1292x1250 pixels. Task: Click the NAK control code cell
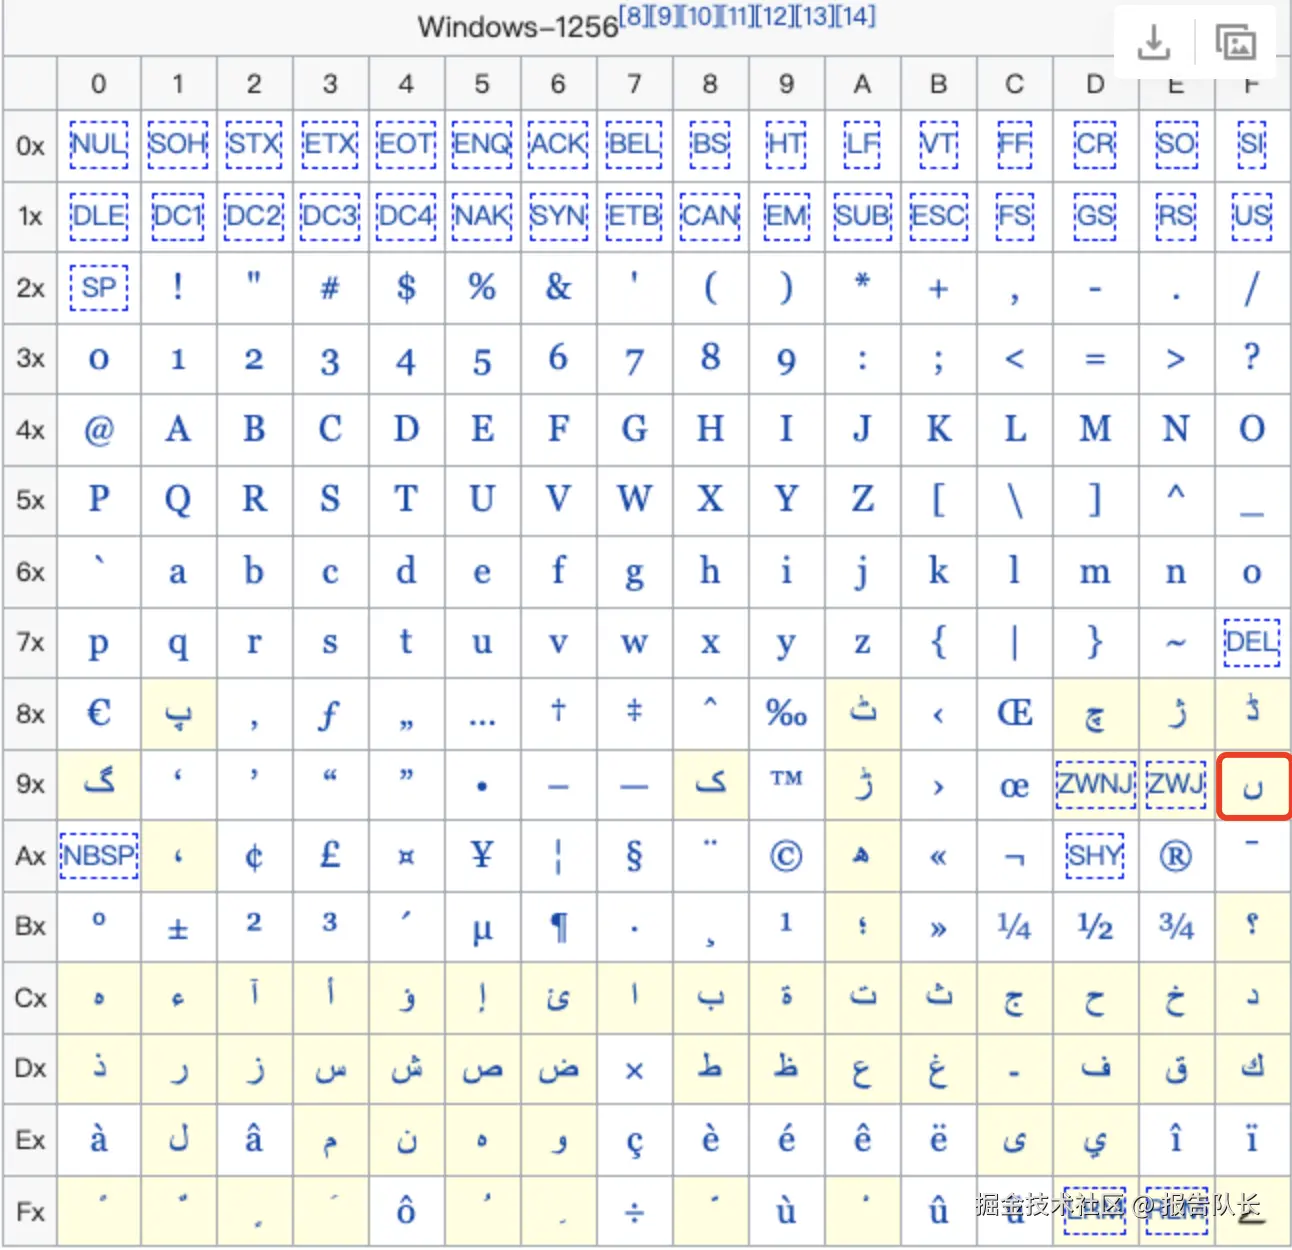tap(482, 216)
